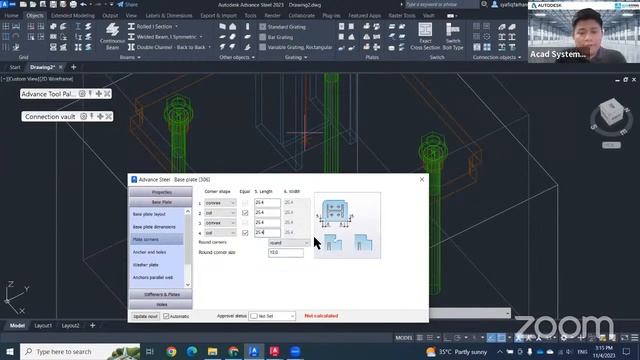The image size is (640, 360).
Task: Open the Round corners dropdown
Action: pos(289,242)
